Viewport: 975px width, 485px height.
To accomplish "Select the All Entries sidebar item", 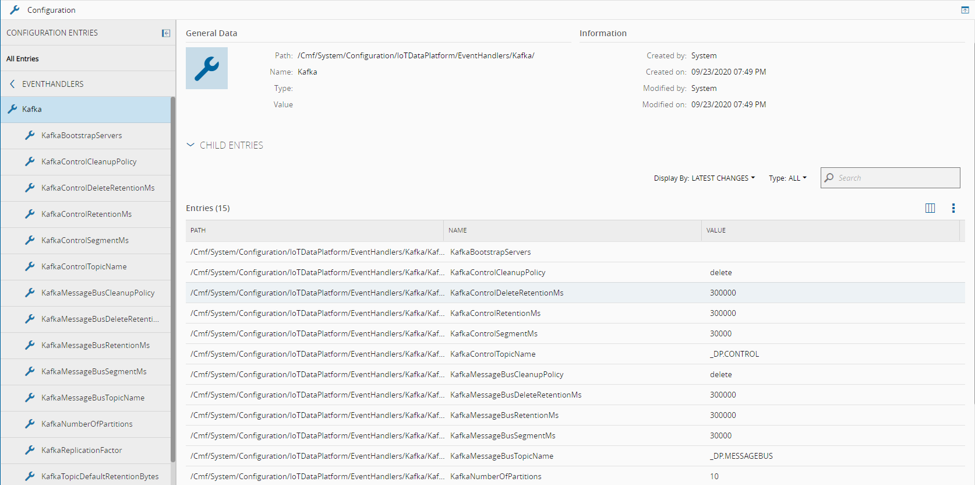I will click(23, 59).
